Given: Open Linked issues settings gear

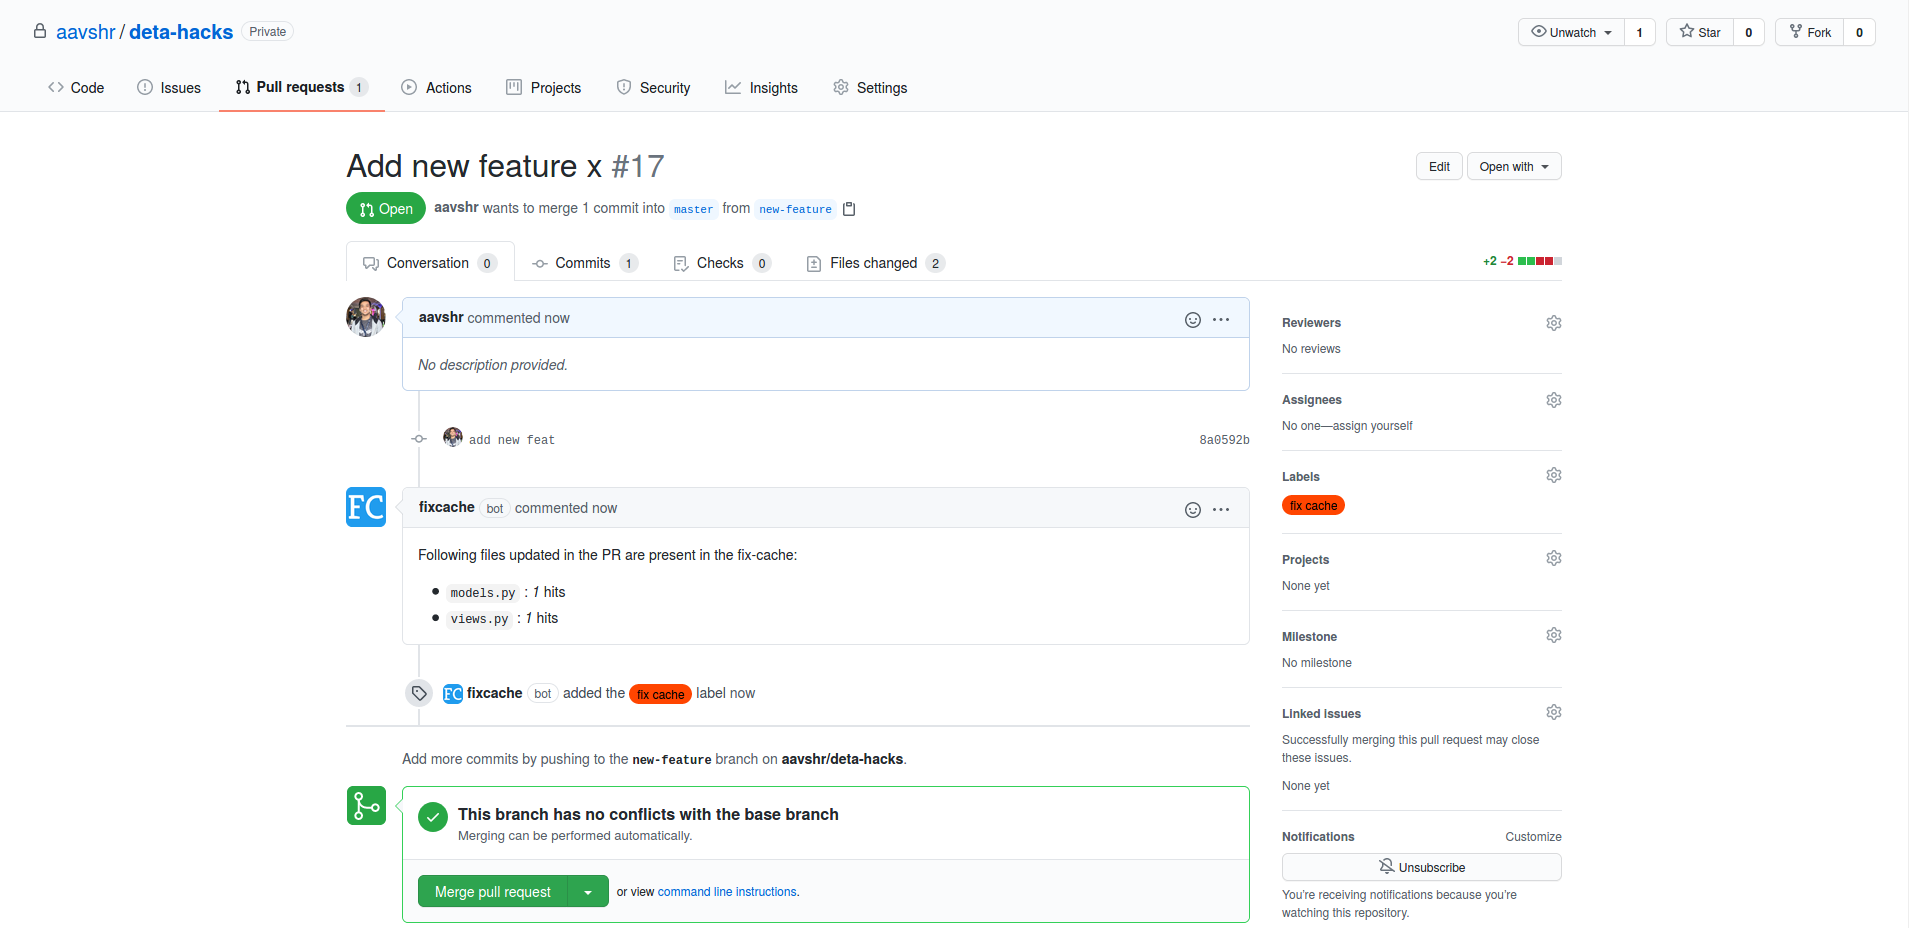Looking at the screenshot, I should [1553, 712].
